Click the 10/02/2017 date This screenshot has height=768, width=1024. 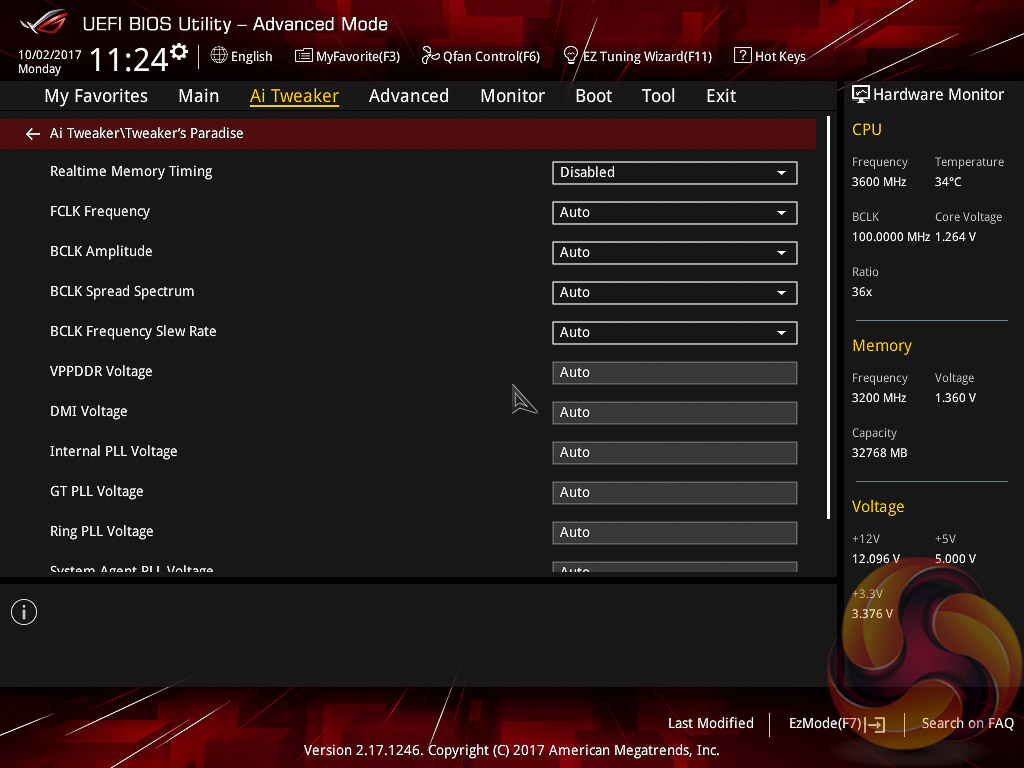coord(50,55)
